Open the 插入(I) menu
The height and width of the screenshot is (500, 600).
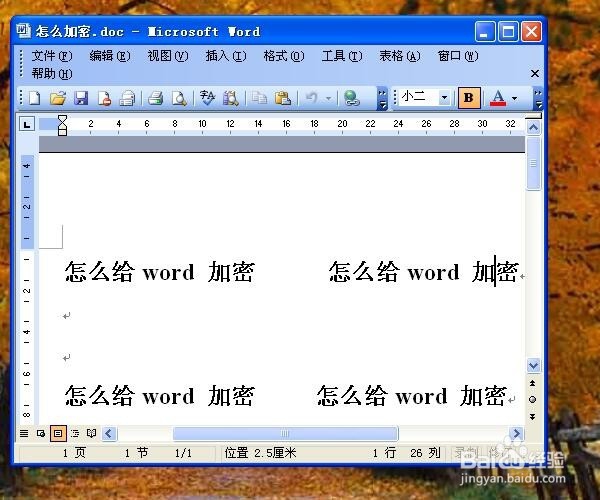coord(226,56)
